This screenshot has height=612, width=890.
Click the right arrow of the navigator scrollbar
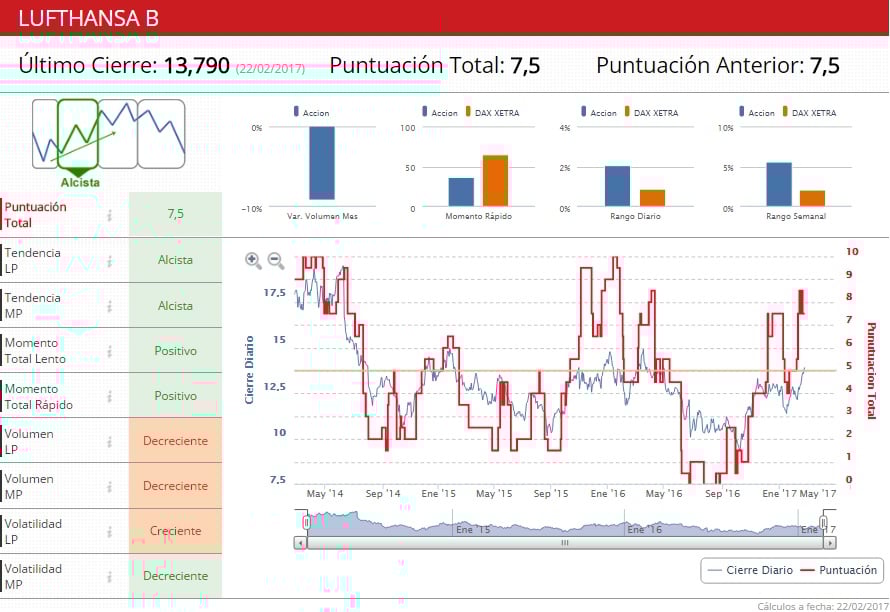(x=830, y=543)
